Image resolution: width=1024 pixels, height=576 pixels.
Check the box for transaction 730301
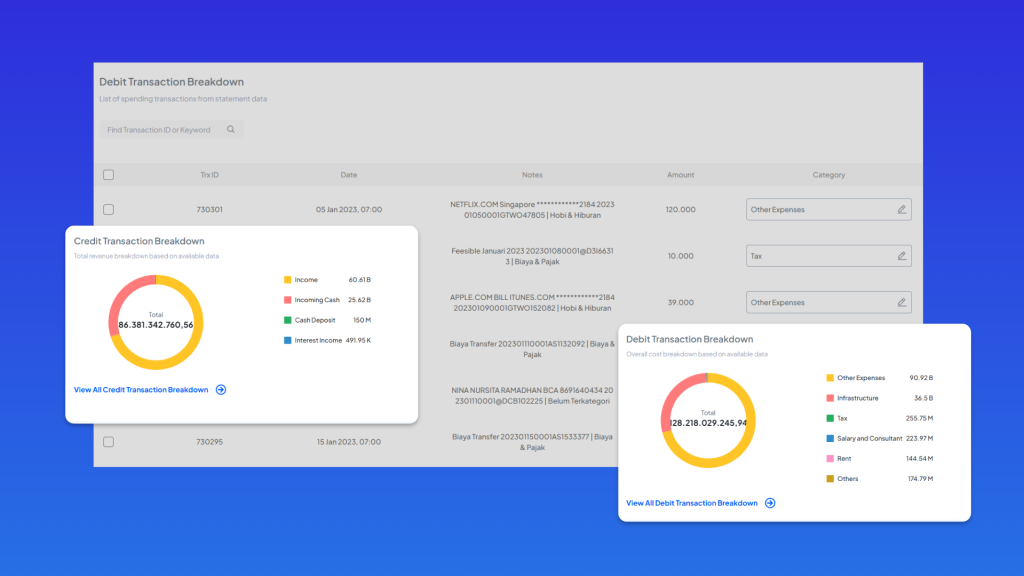point(108,210)
